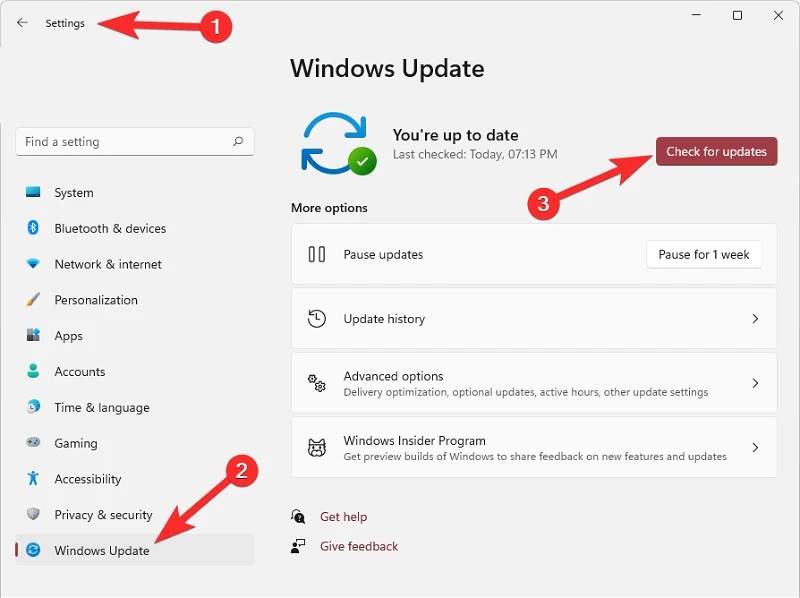
Task: Click the System monitor icon in sidebar
Action: [33, 192]
